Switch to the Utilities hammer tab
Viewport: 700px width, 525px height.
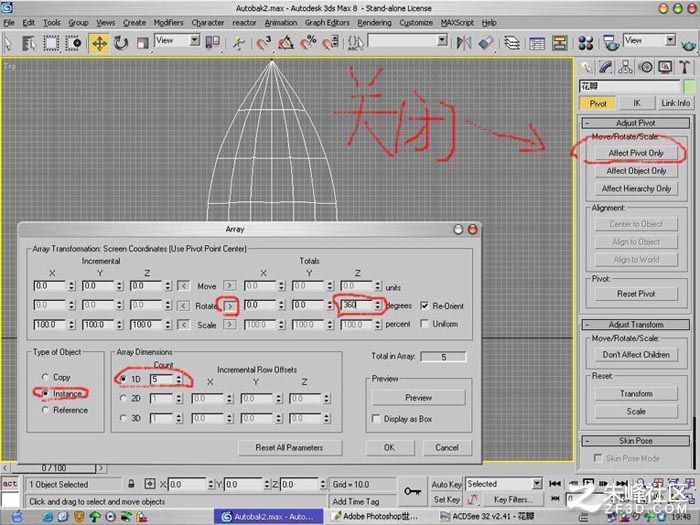684,67
